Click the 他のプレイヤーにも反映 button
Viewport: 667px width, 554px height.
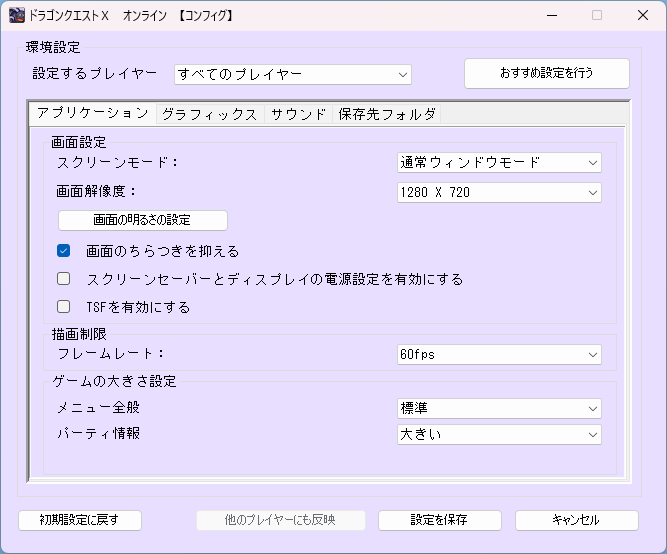pyautogui.click(x=281, y=520)
